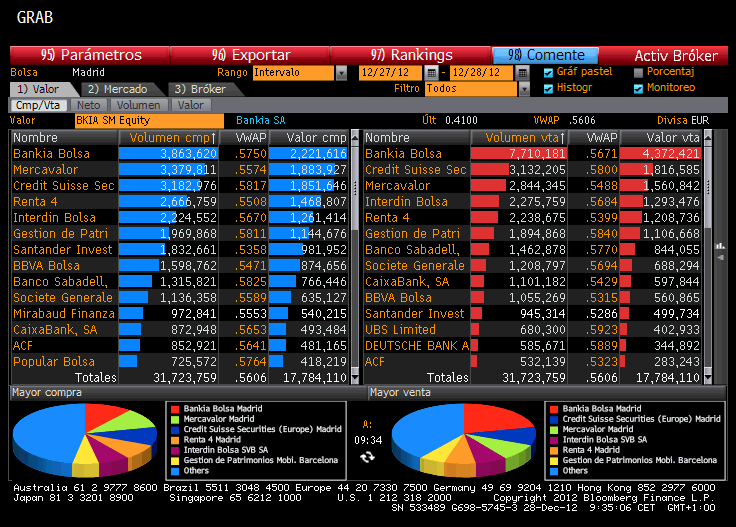Click the Intervalo range field
This screenshot has height=527, width=736.
[x=293, y=73]
